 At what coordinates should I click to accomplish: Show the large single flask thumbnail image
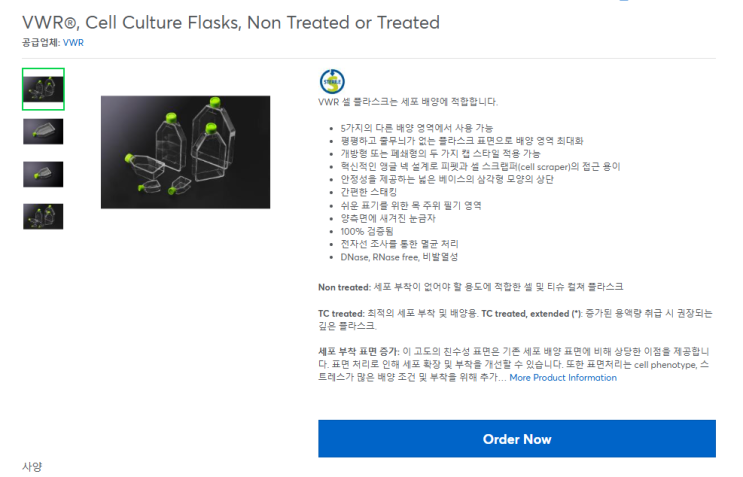coord(43,132)
